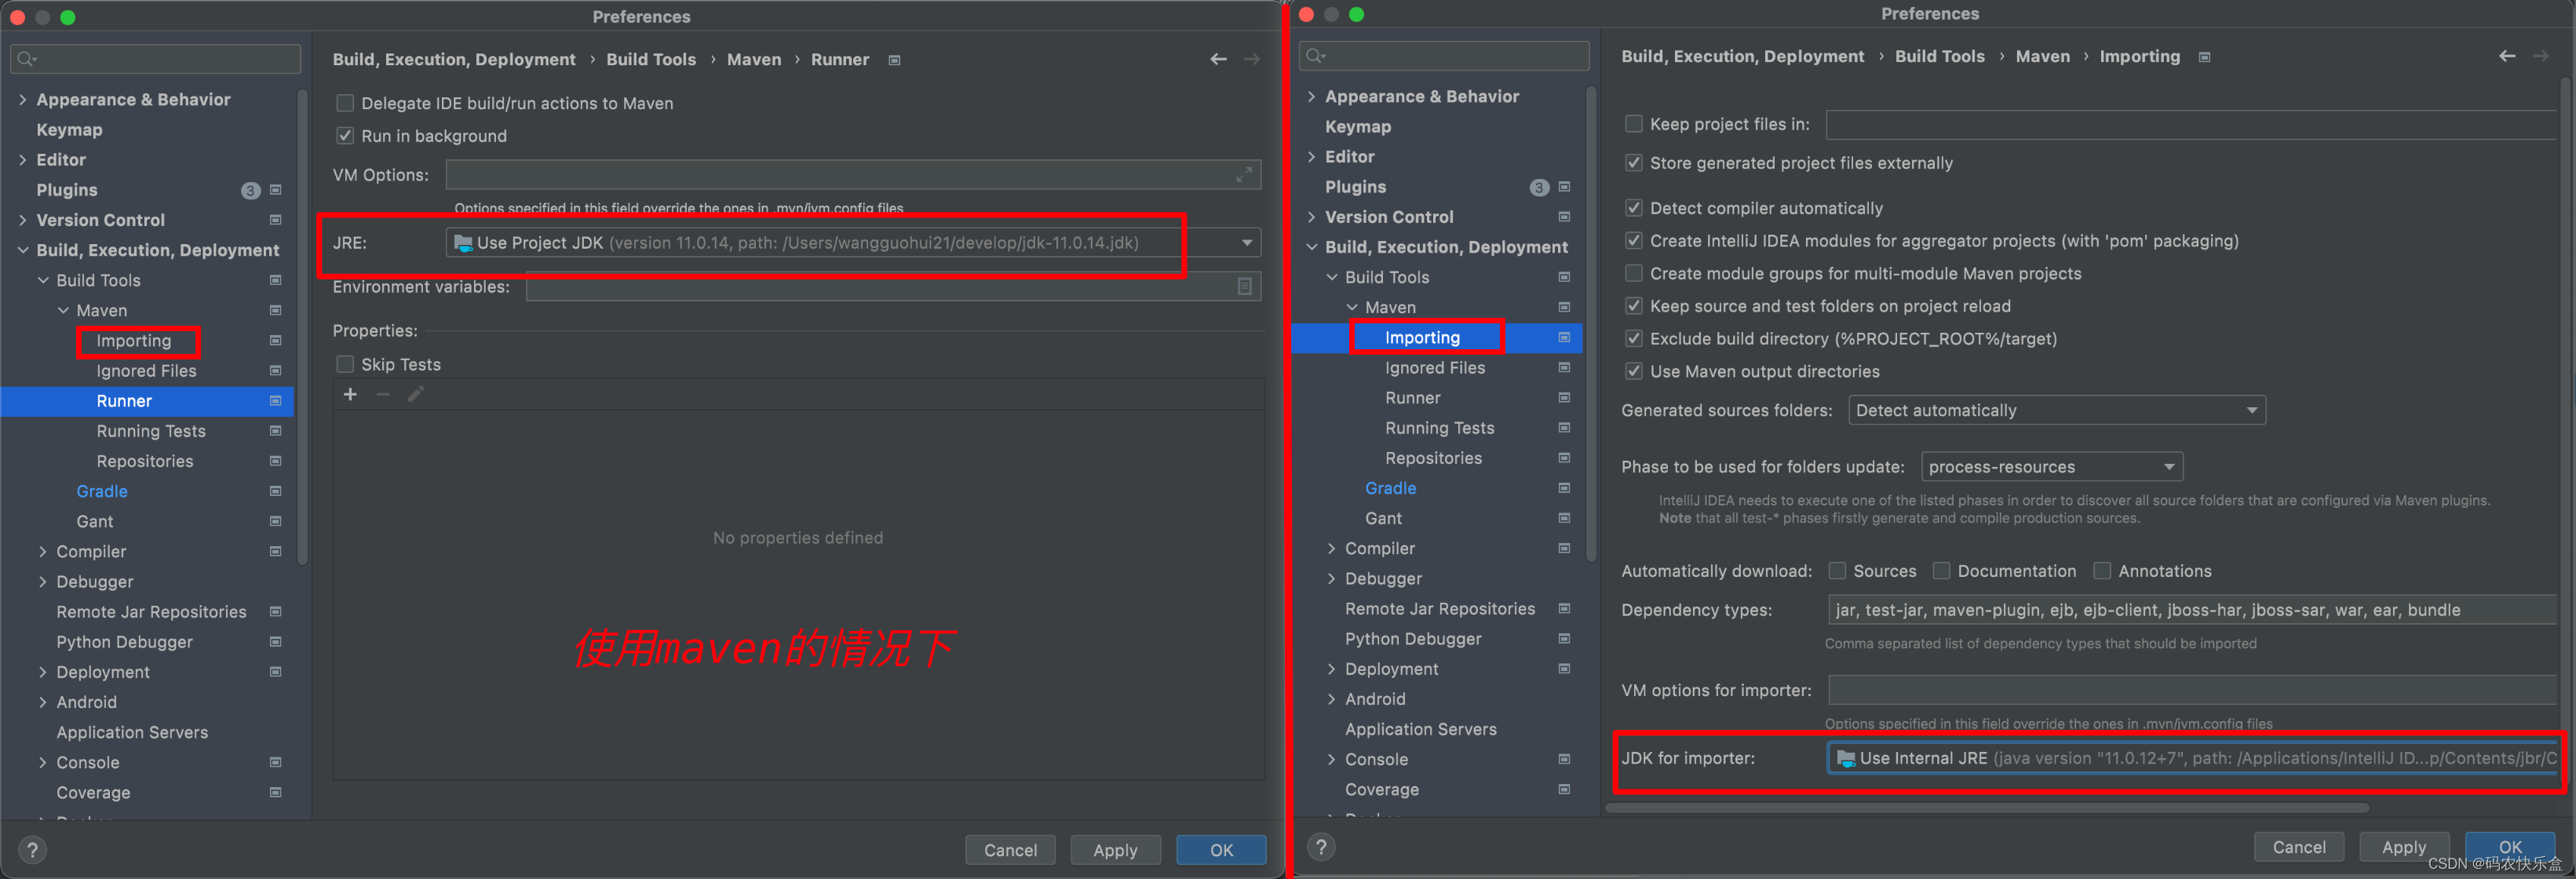This screenshot has height=879, width=2576.
Task: Click OK in left Preferences window
Action: coord(1221,850)
